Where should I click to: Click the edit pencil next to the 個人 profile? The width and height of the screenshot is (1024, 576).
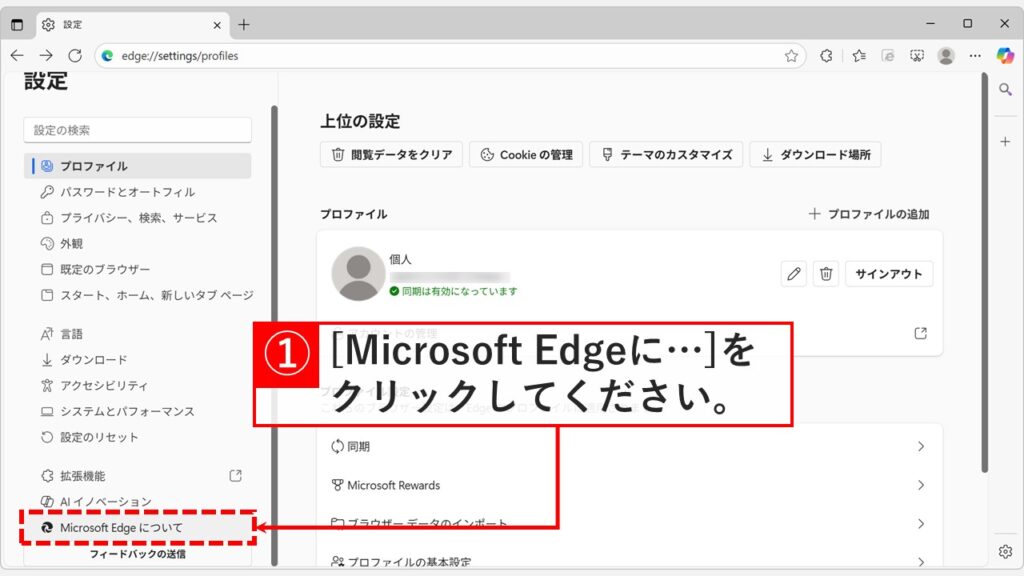[793, 273]
